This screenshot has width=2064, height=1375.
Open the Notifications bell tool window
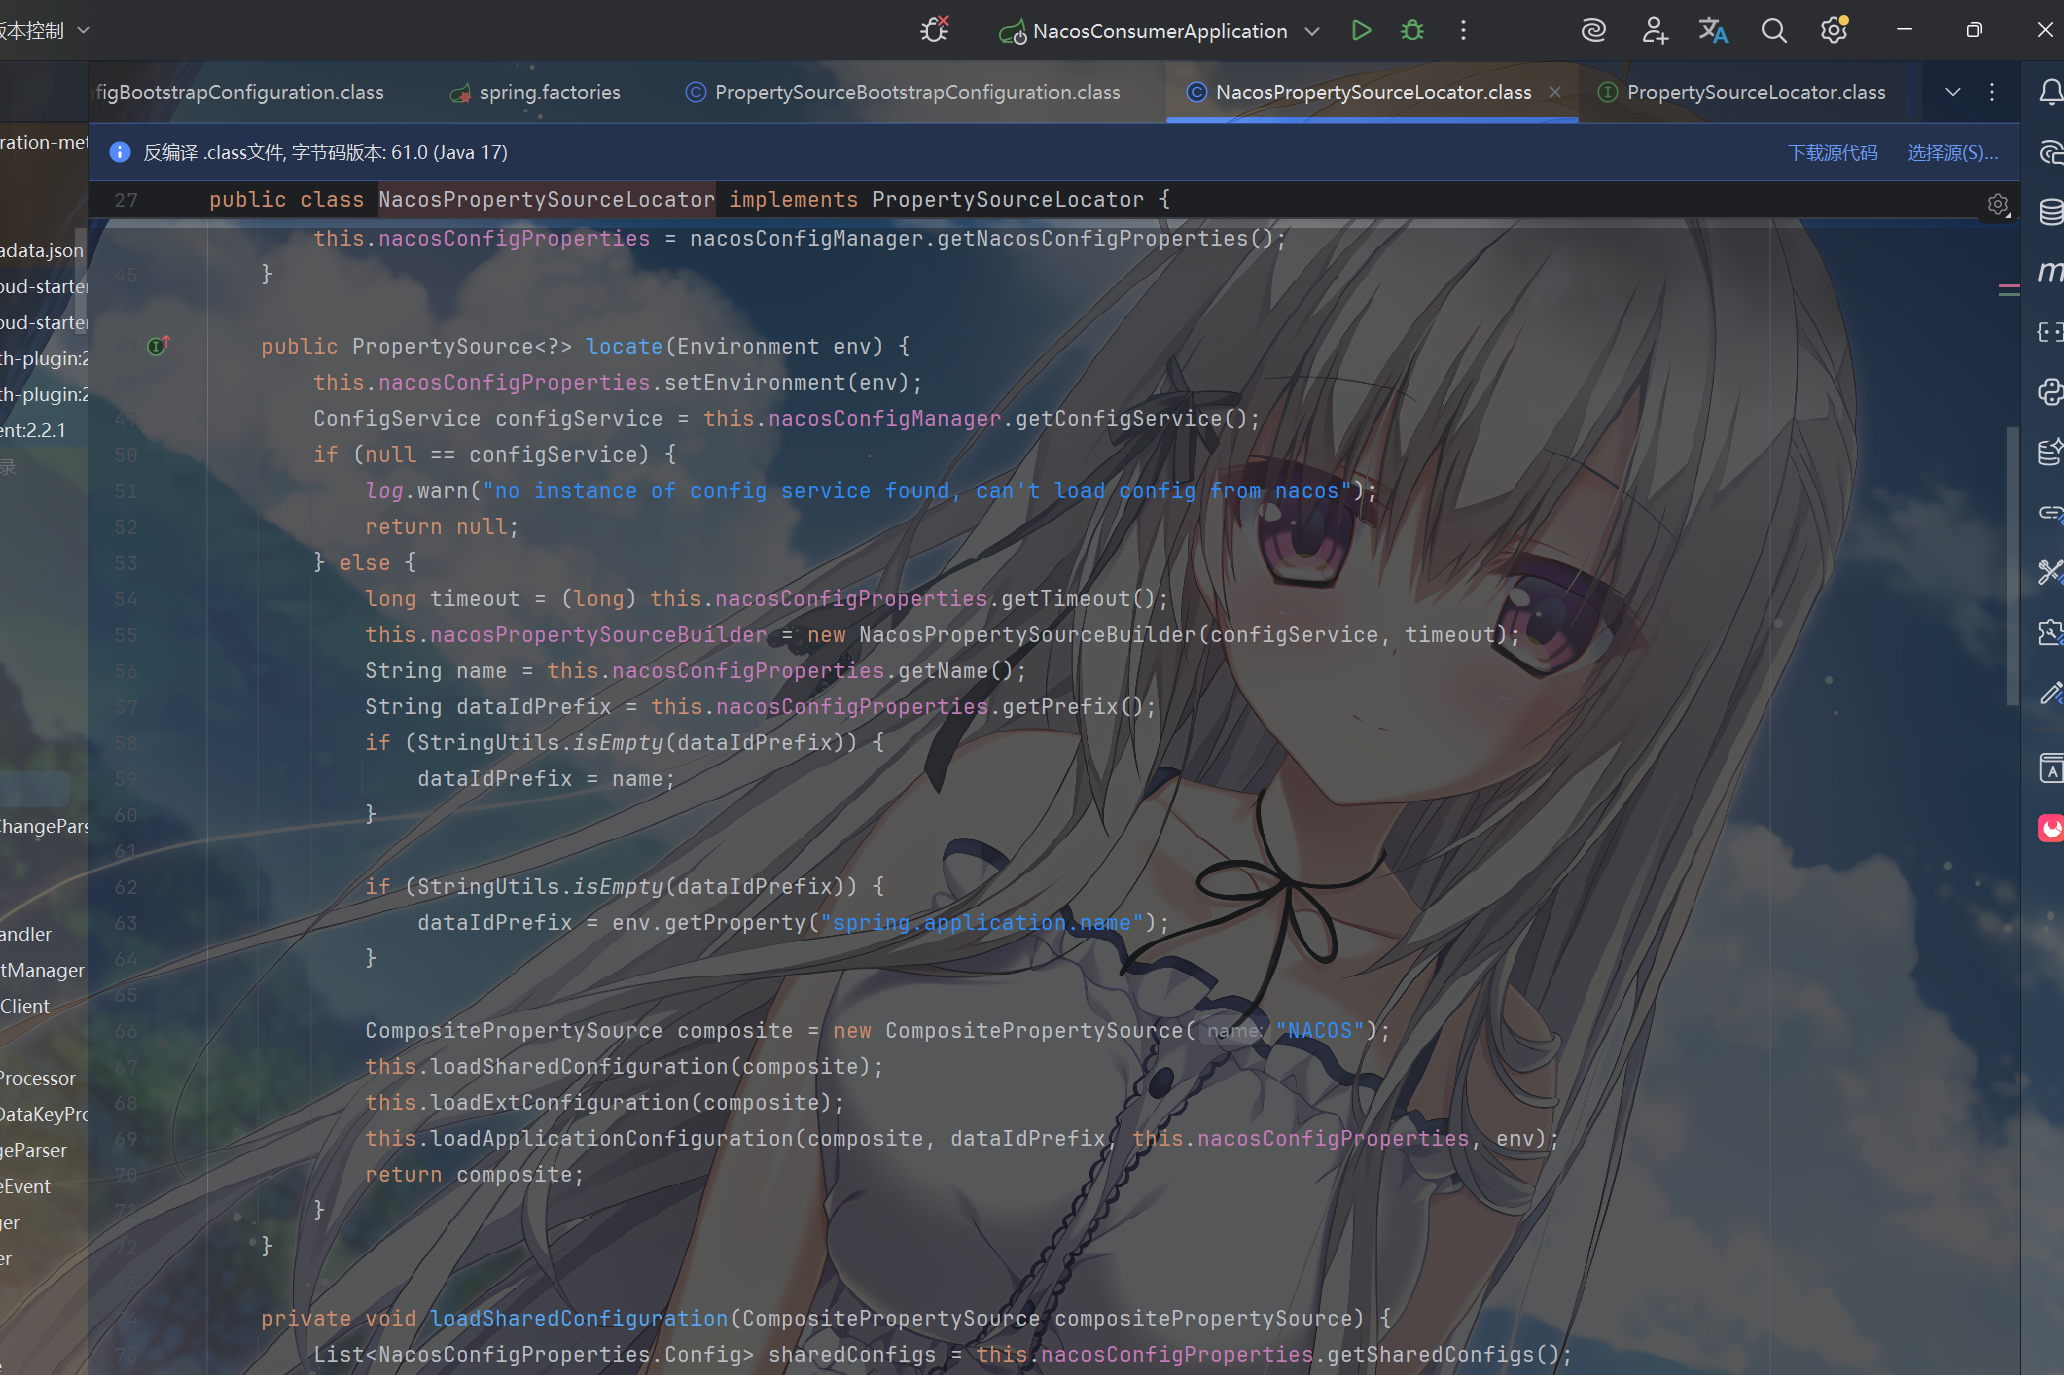tap(2050, 92)
